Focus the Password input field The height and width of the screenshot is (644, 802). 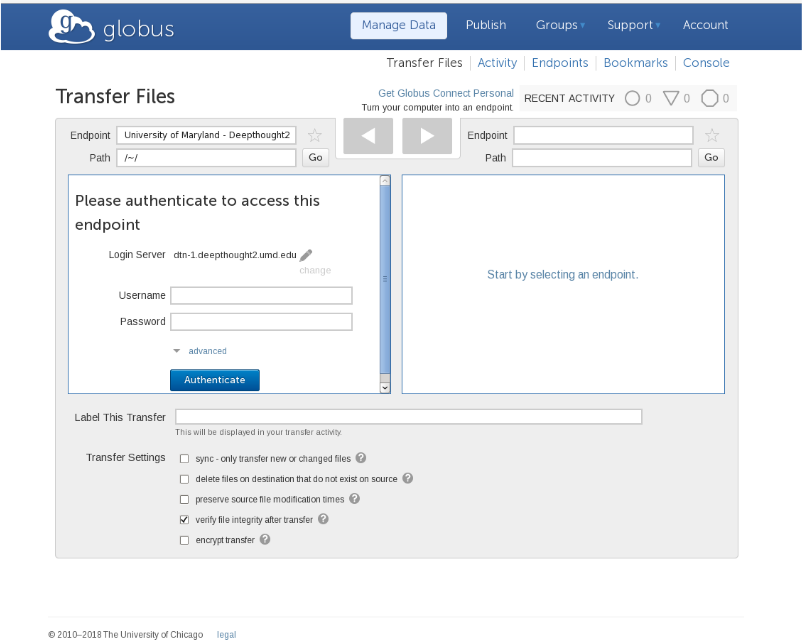pos(261,322)
